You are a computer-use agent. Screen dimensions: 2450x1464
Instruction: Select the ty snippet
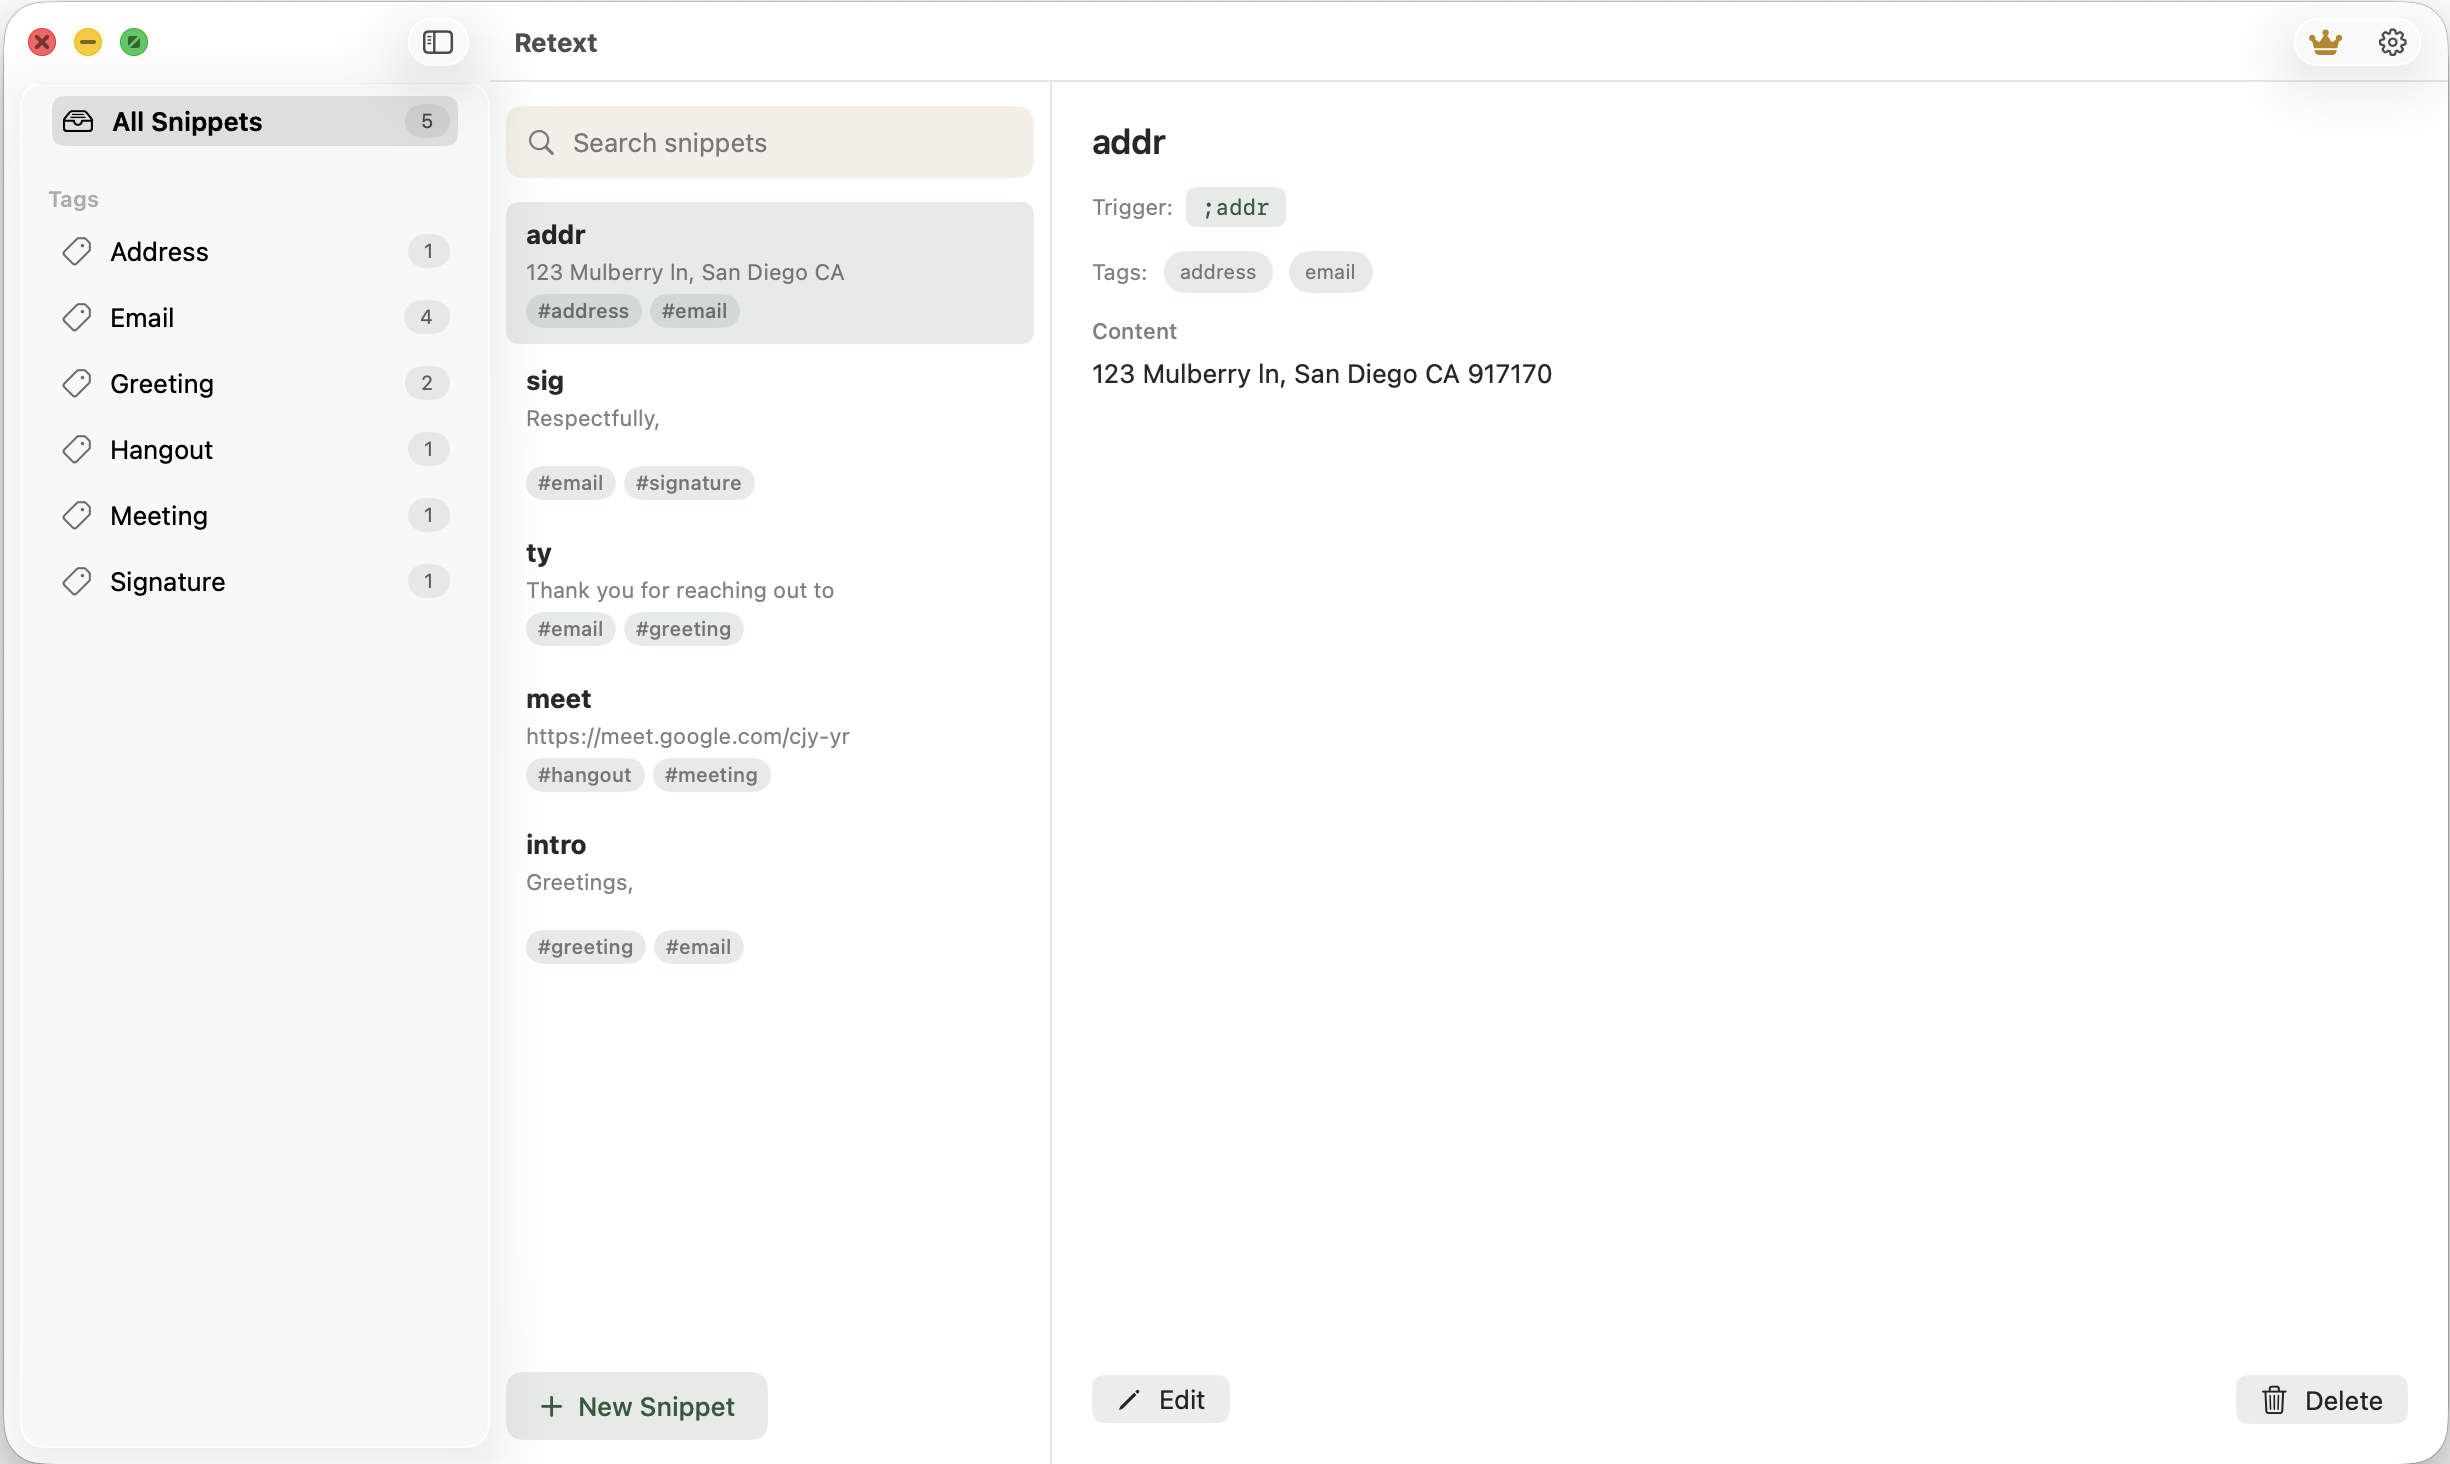[x=769, y=591]
